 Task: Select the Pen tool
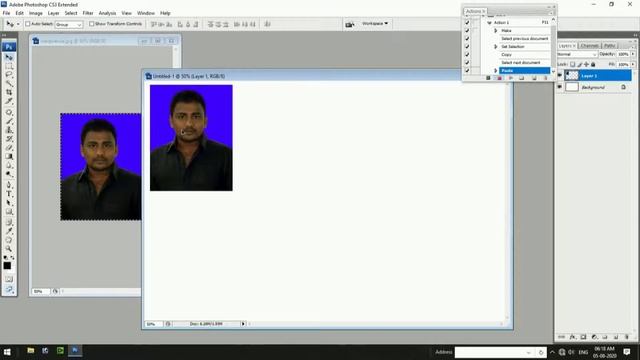pos(9,185)
